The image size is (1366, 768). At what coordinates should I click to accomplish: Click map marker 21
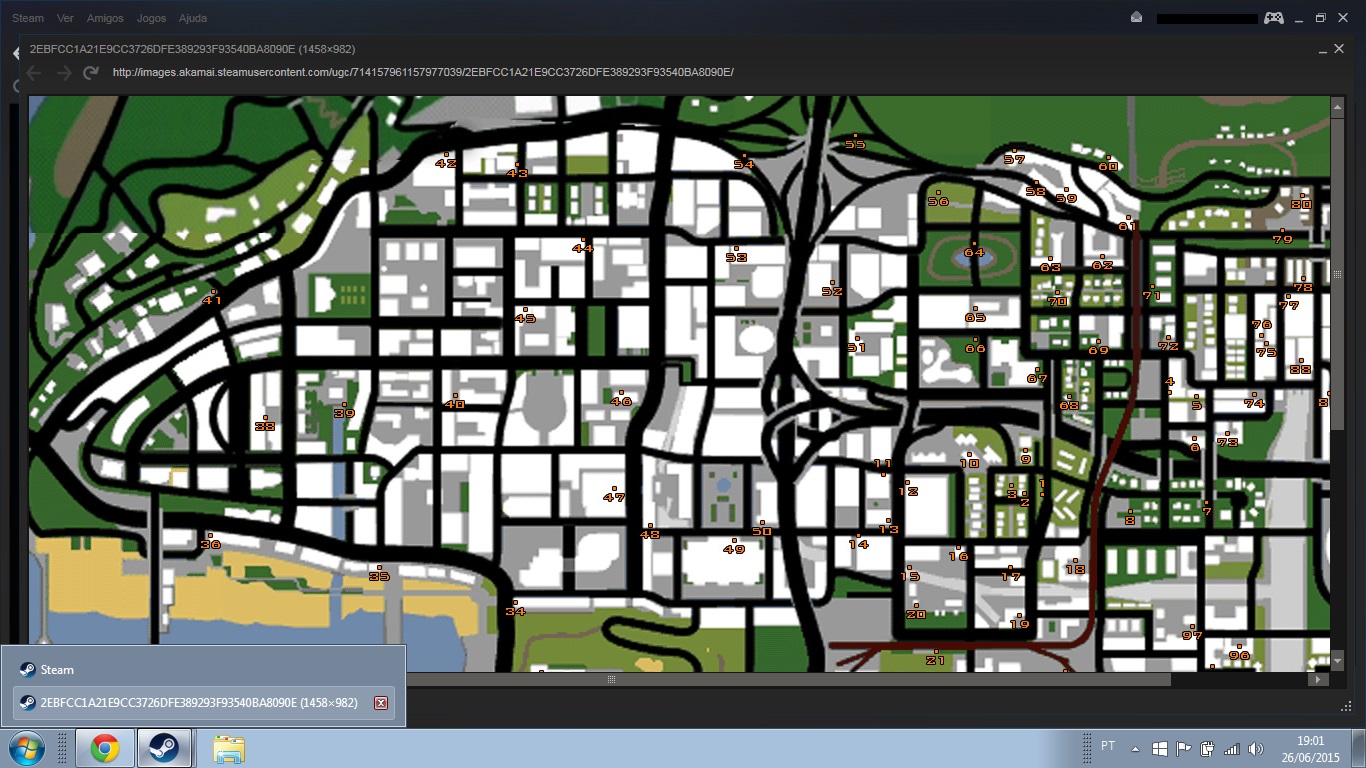click(x=935, y=659)
